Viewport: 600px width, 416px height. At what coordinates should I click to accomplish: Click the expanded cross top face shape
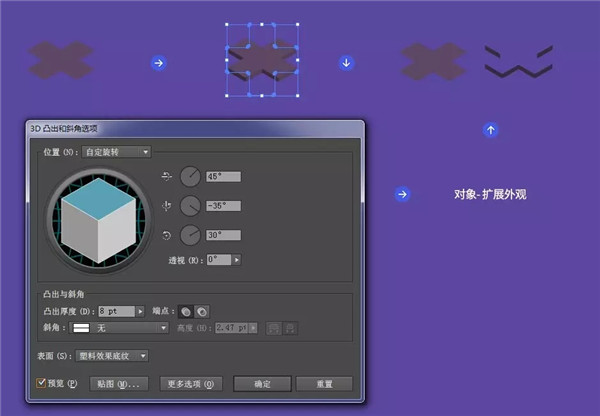pyautogui.click(x=433, y=61)
